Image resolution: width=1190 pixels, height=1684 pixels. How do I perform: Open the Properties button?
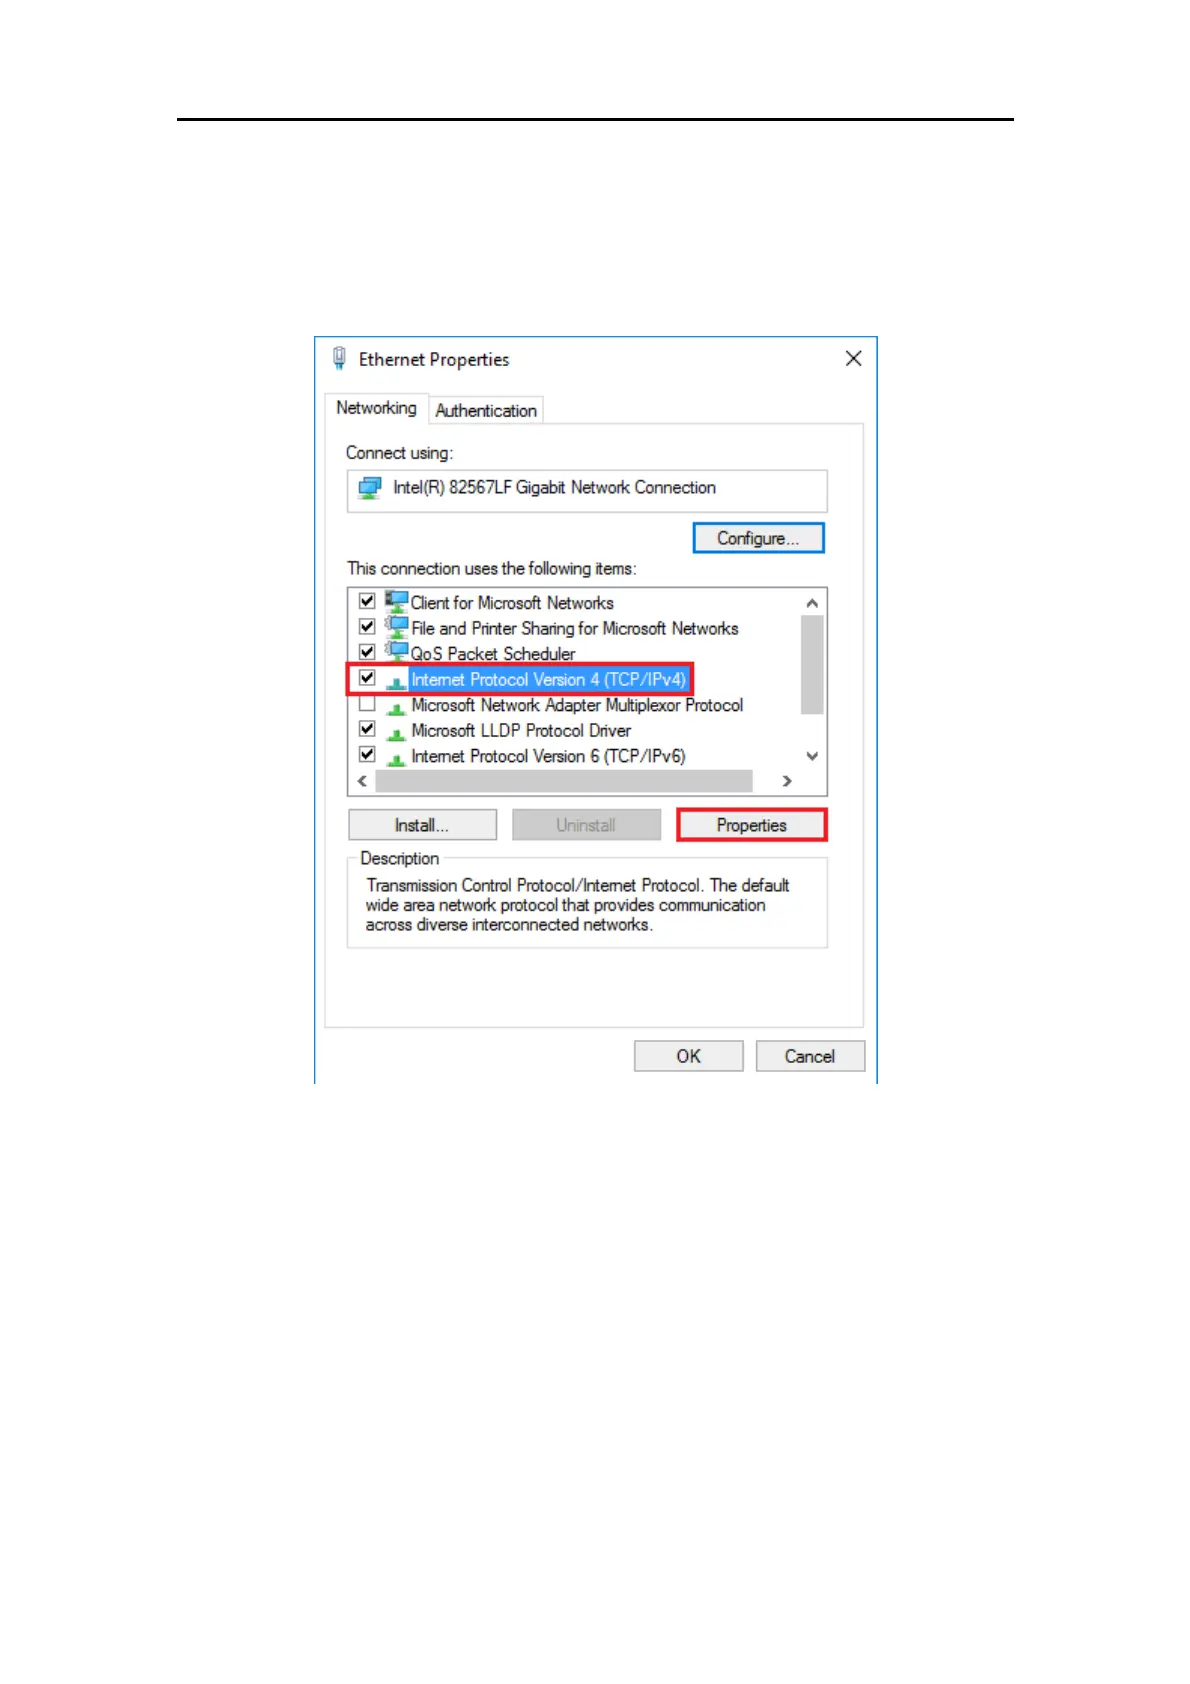(752, 825)
